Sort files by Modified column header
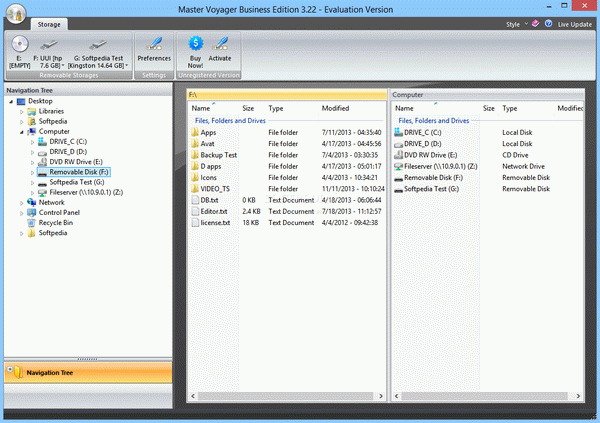The width and height of the screenshot is (600, 423). pos(336,108)
